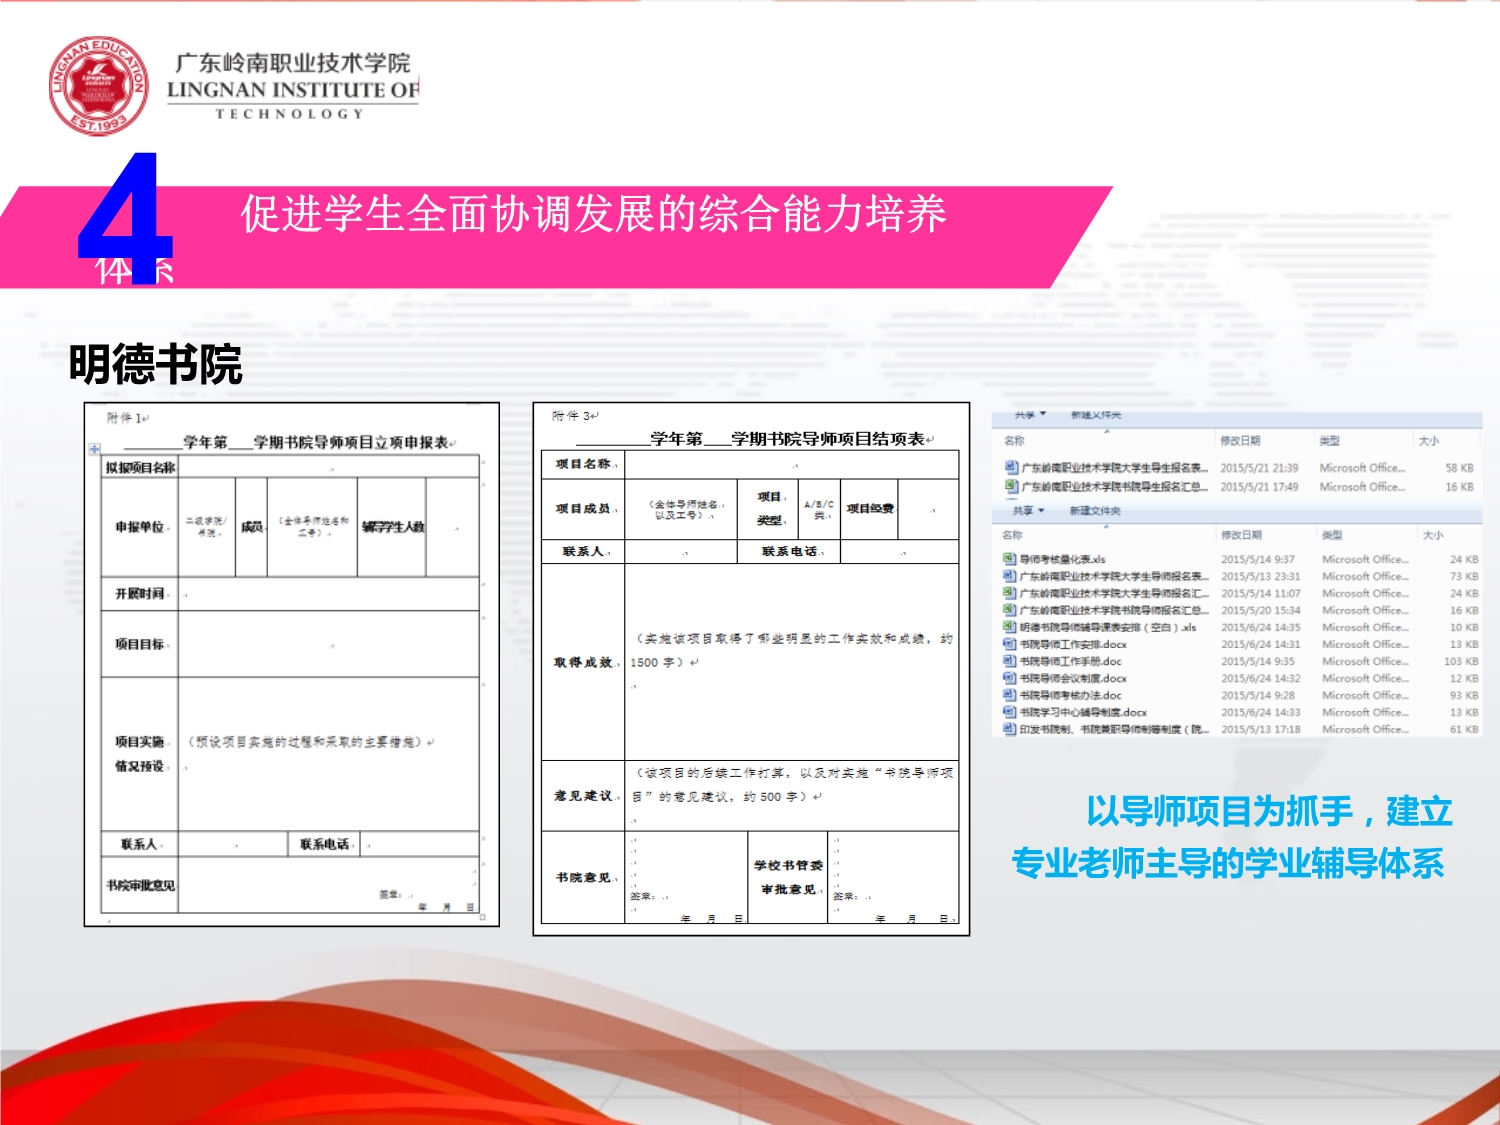Click the pink banner title 促进学生全面协调发展的综合能力培养
The image size is (1500, 1125).
[x=593, y=214]
